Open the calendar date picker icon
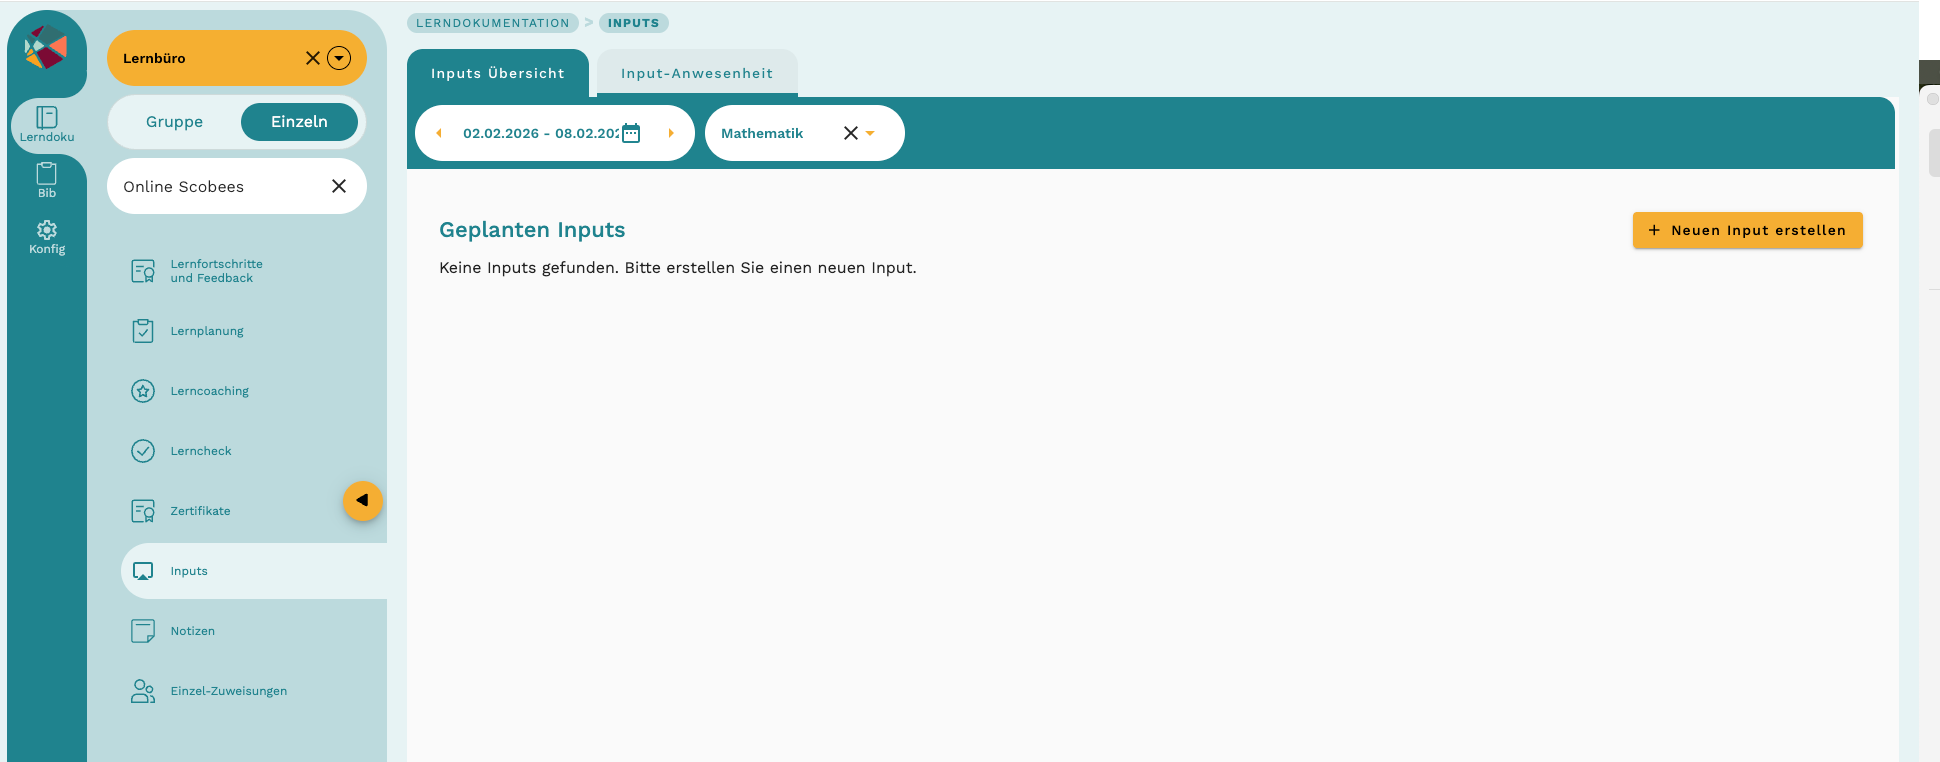Viewport: 1940px width, 762px height. click(x=631, y=133)
